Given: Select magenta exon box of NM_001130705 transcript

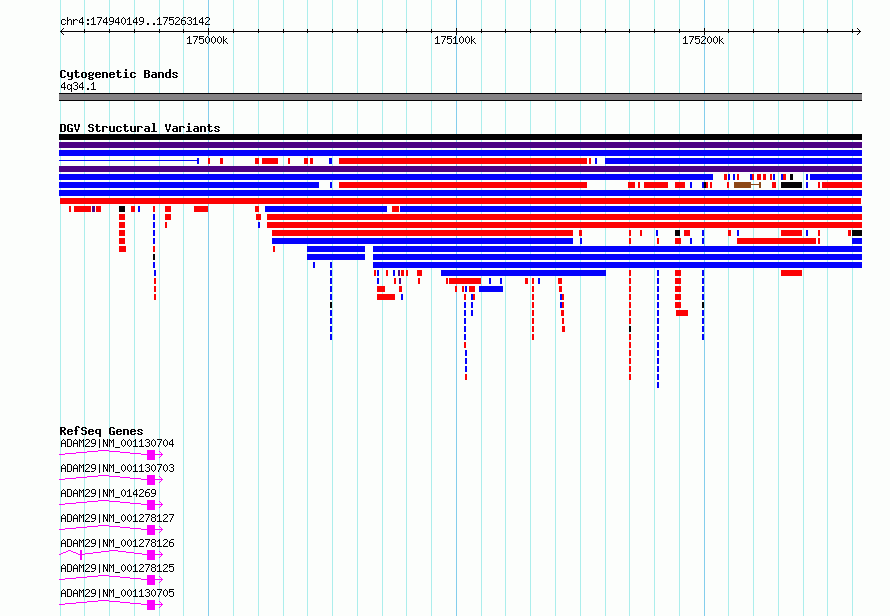Looking at the screenshot, I should coord(151,605).
